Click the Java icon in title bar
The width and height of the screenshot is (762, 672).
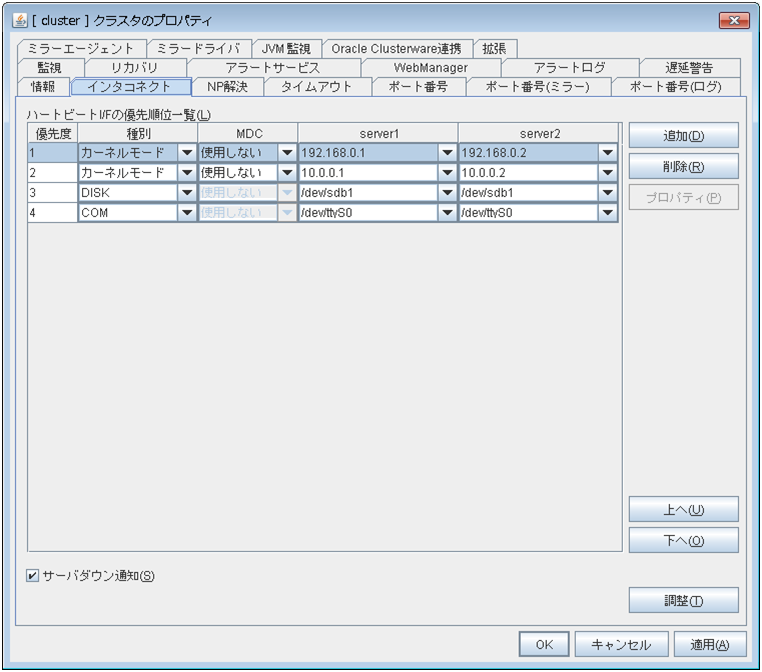click(21, 21)
